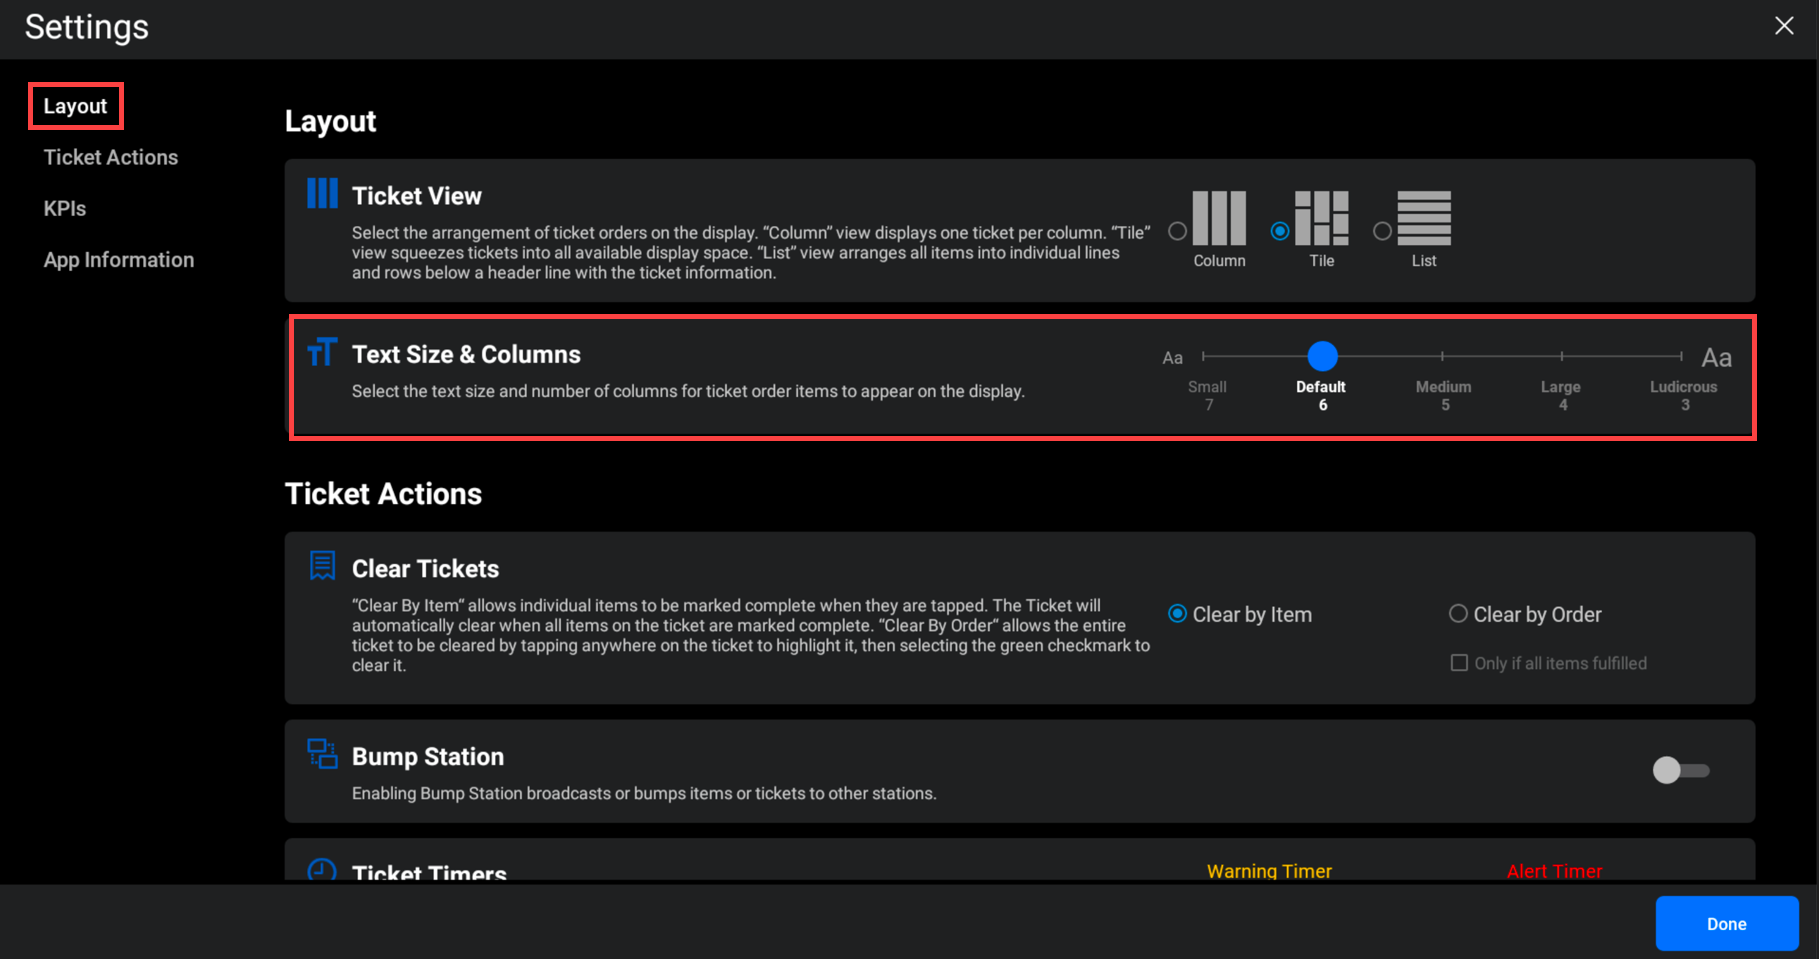Click the Ticket View columns icon
The image size is (1819, 959).
(322, 194)
